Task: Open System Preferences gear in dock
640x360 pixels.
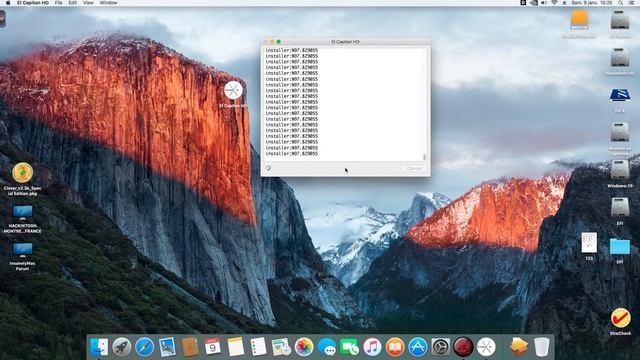Action: tap(441, 347)
